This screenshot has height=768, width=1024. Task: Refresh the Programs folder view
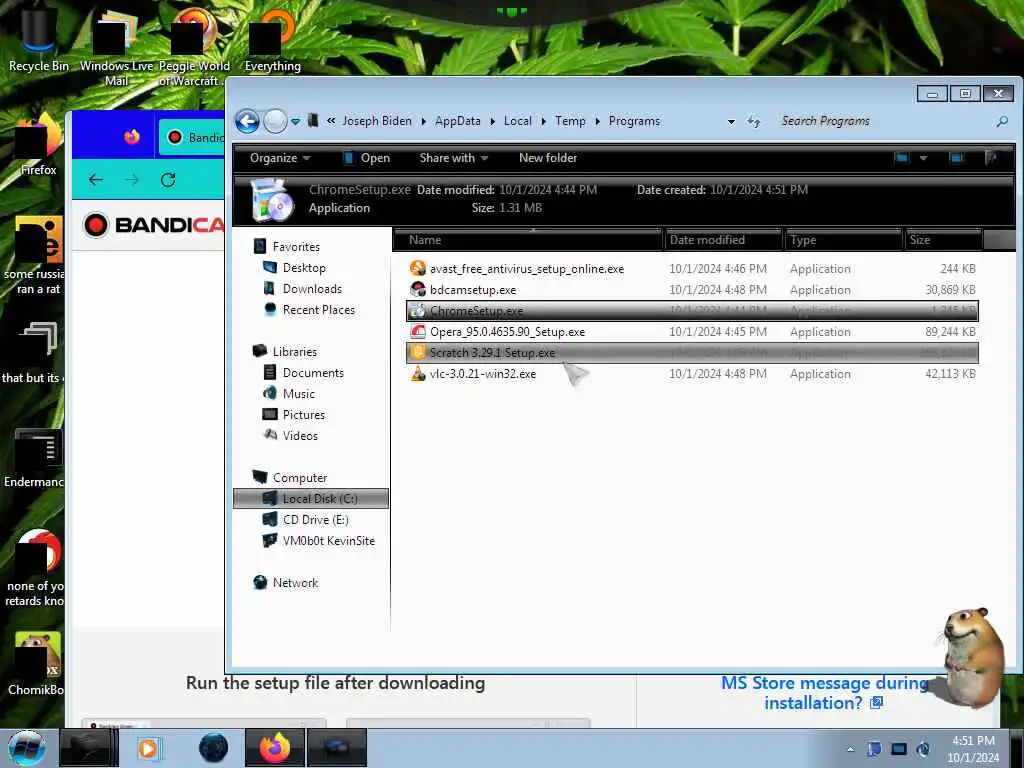pyautogui.click(x=754, y=121)
